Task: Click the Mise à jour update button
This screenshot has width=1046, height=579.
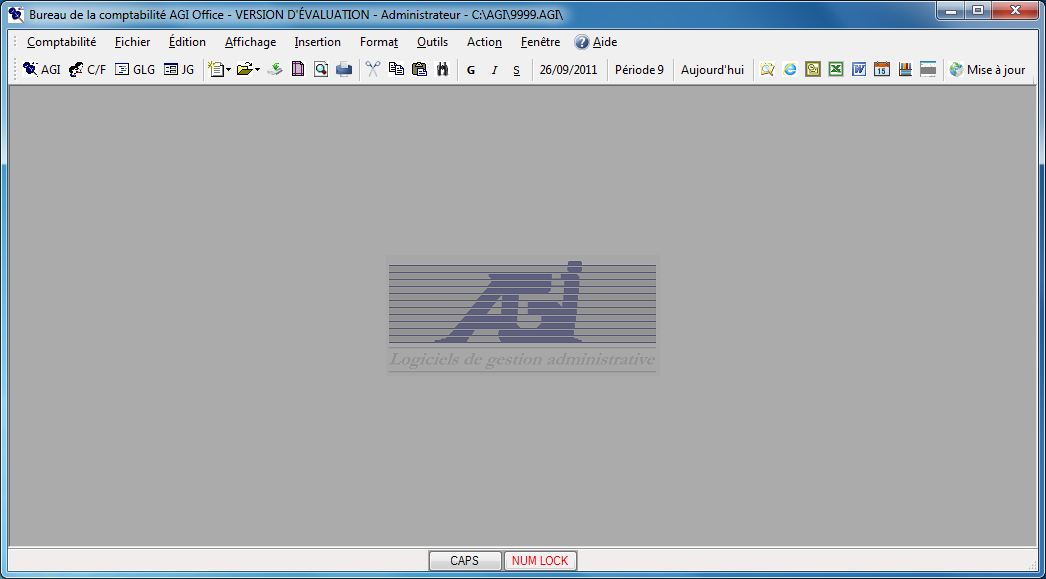Action: (987, 69)
